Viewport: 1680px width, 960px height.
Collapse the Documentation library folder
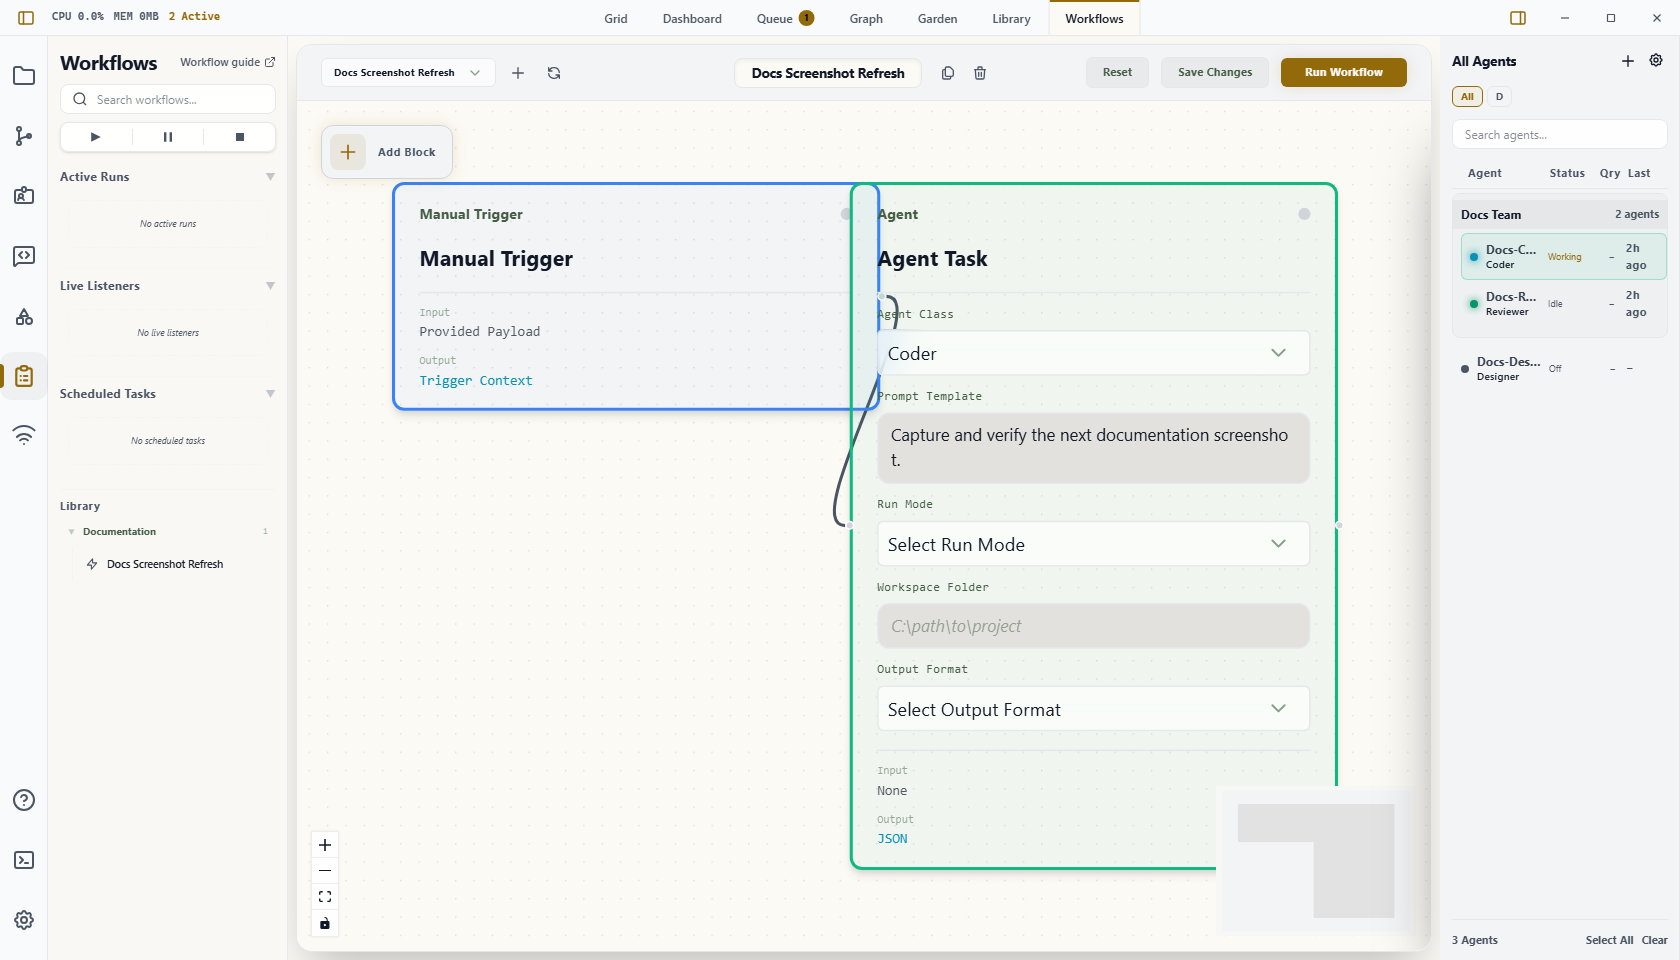(71, 532)
